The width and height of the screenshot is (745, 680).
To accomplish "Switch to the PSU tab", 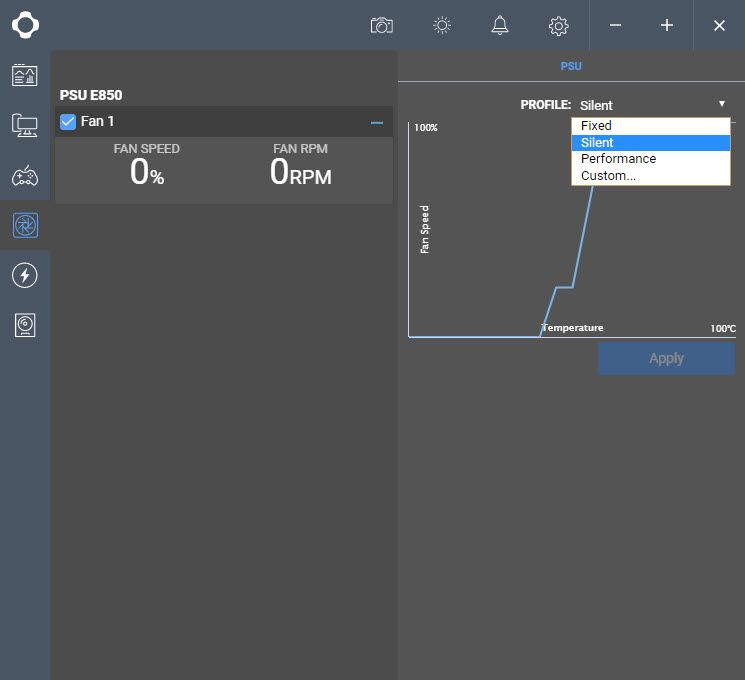I will pos(571,66).
